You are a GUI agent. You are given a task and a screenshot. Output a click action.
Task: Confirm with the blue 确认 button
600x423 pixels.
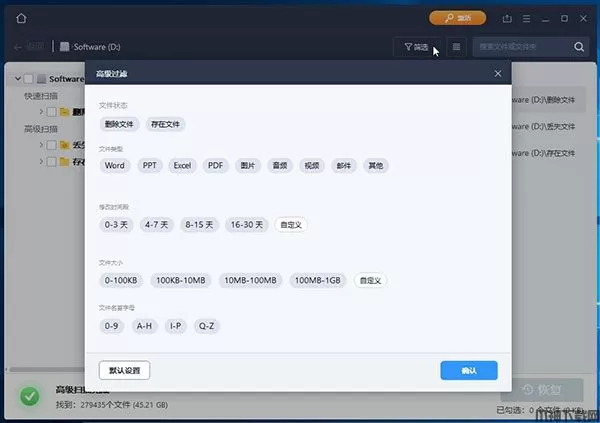point(469,370)
